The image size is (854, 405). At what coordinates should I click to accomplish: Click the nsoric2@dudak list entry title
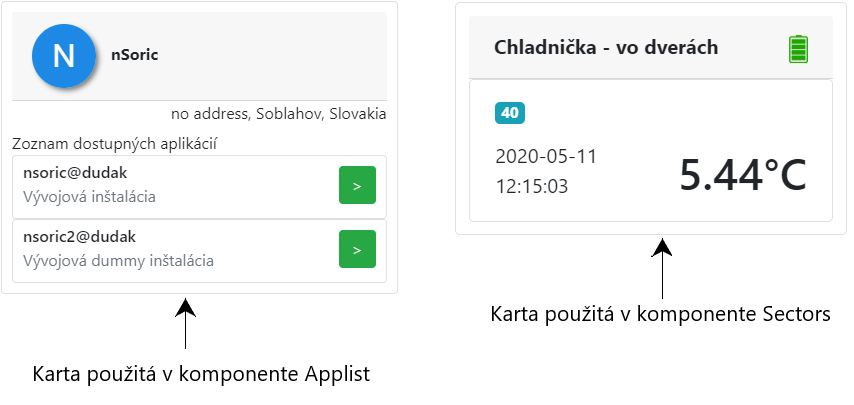click(80, 237)
